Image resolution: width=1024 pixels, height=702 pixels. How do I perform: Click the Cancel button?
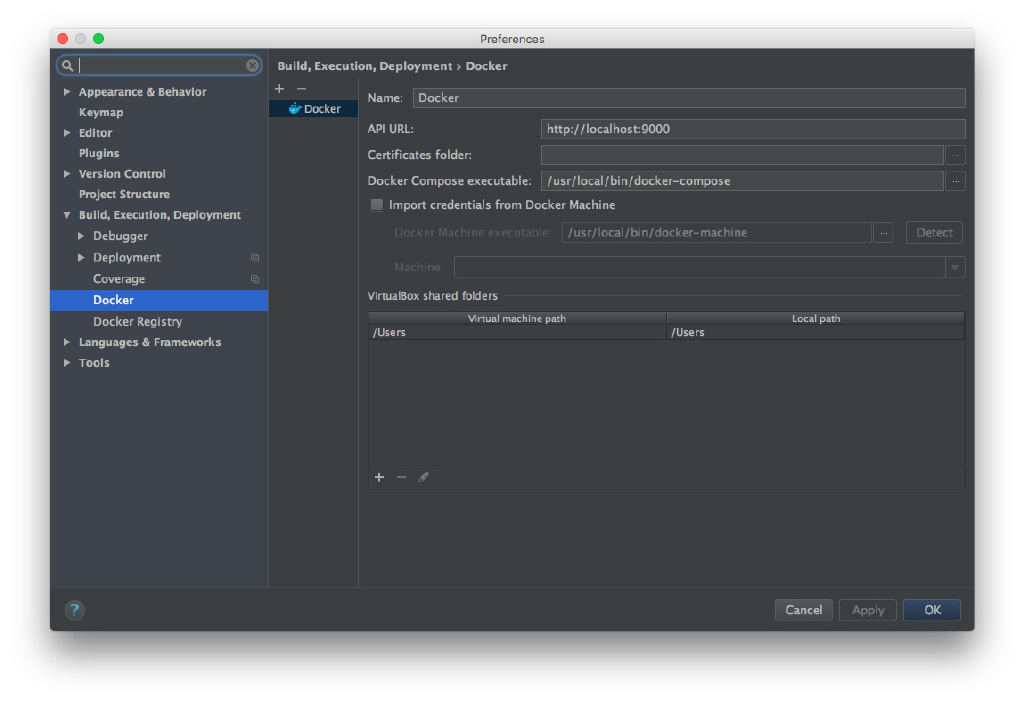point(803,610)
